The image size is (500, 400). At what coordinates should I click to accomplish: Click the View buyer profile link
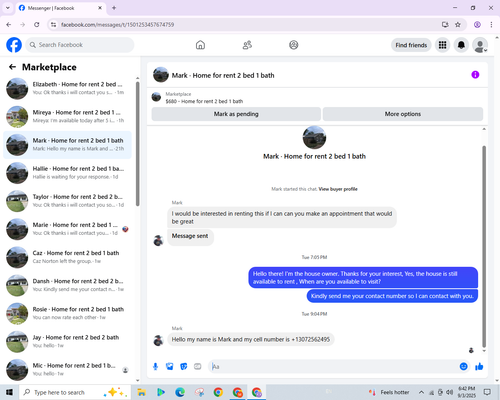coord(338,189)
